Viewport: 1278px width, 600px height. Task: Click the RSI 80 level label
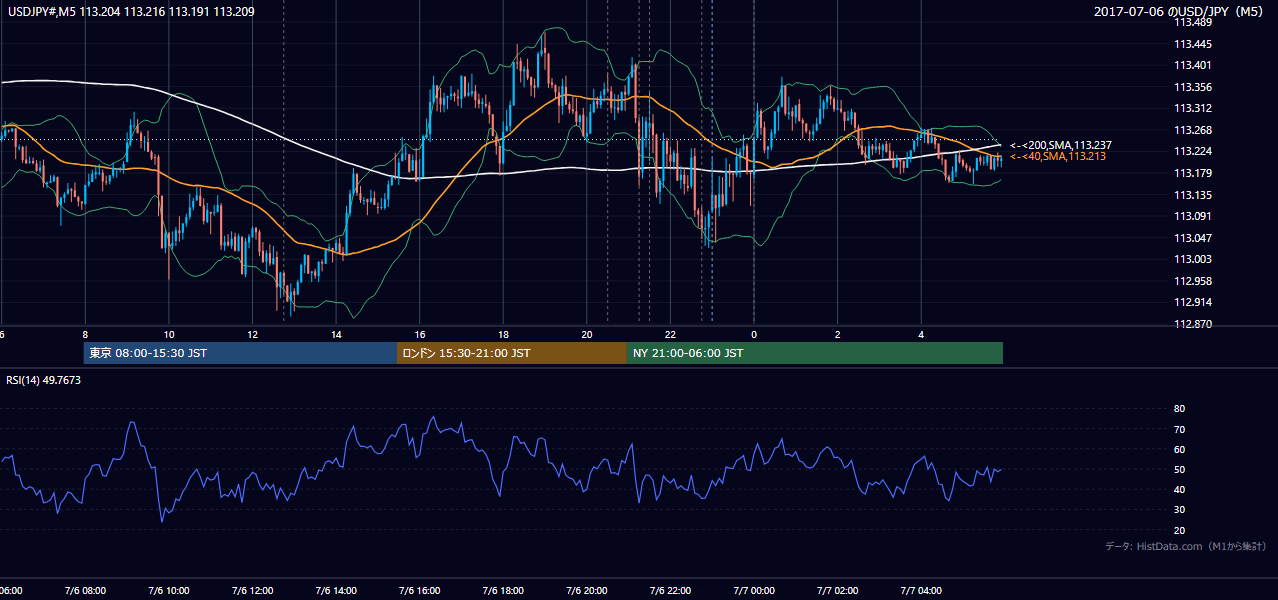1179,409
